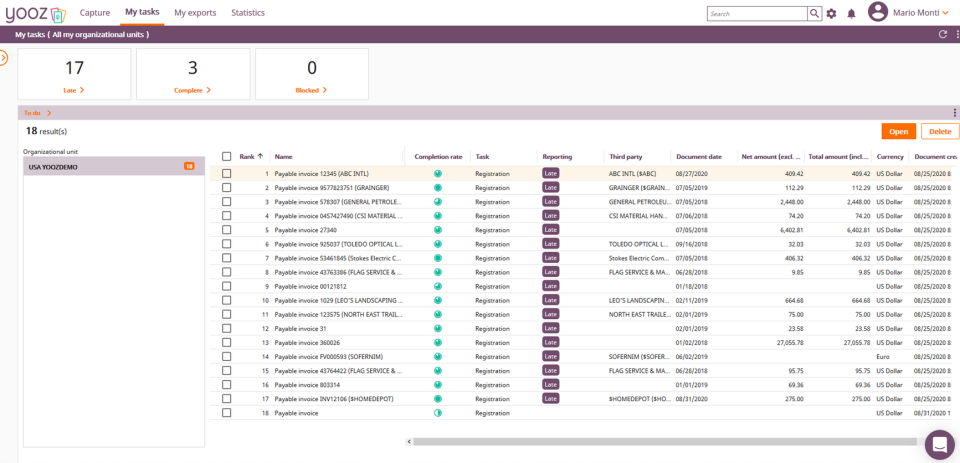960x463 pixels.
Task: Expand the To do section
Action: coord(37,113)
